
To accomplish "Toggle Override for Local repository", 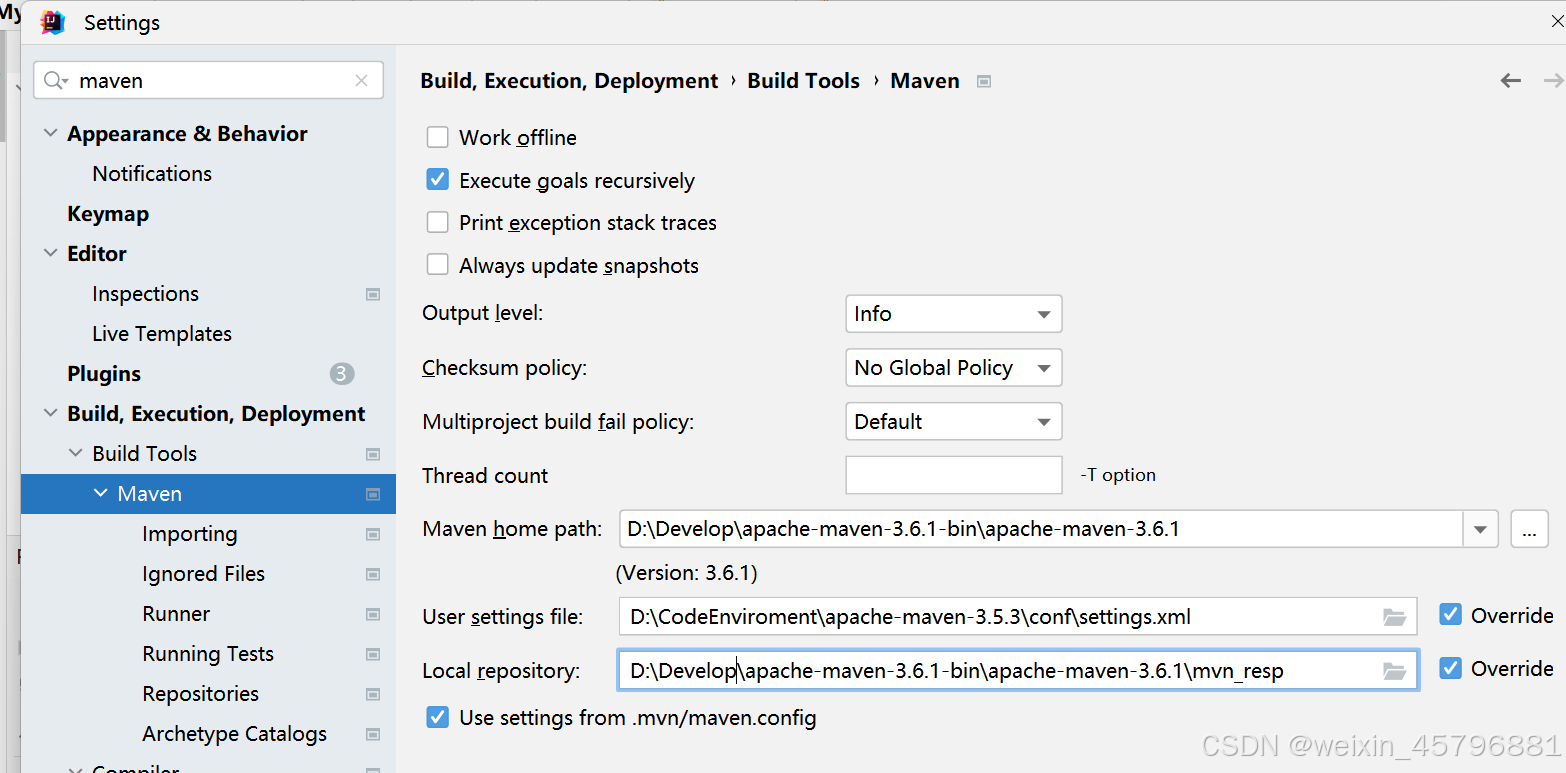I will pyautogui.click(x=1450, y=668).
